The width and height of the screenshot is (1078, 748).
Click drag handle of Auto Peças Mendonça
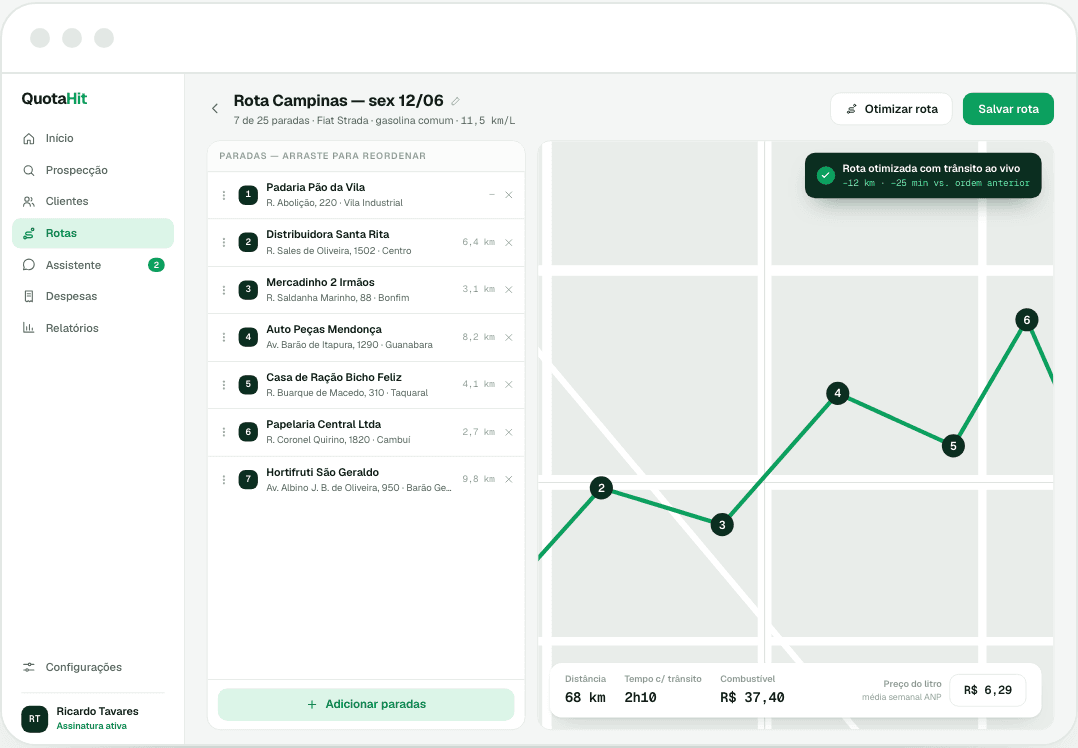pyautogui.click(x=223, y=338)
